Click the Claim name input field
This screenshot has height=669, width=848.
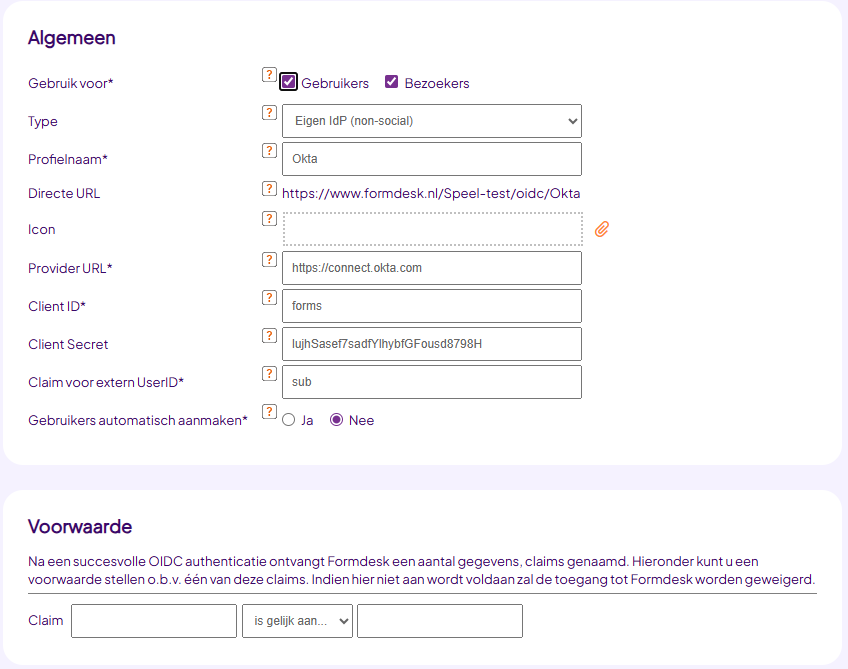[154, 621]
